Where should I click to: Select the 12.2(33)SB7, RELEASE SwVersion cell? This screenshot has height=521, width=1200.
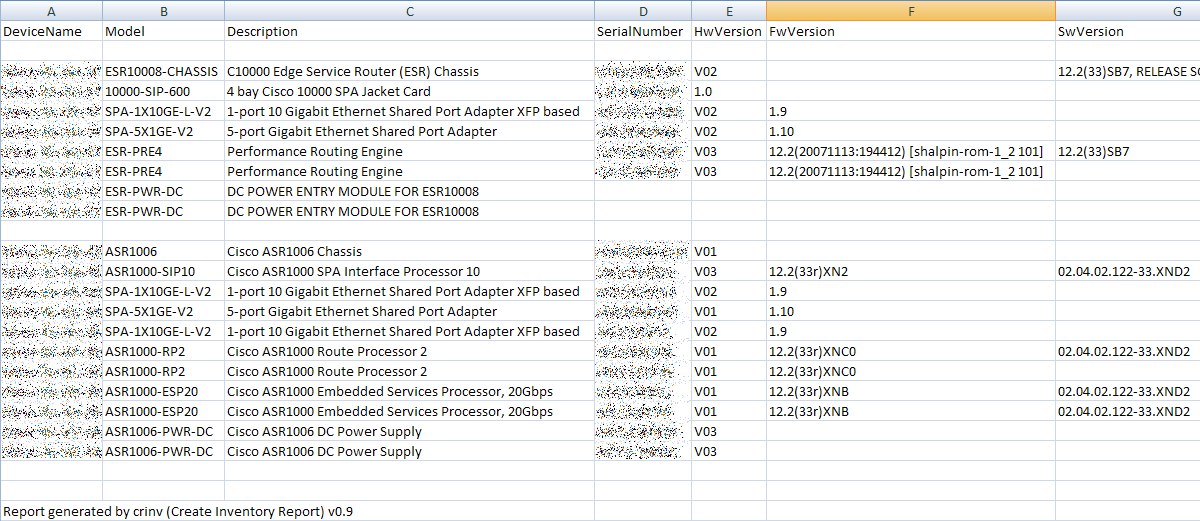pyautogui.click(x=1128, y=71)
